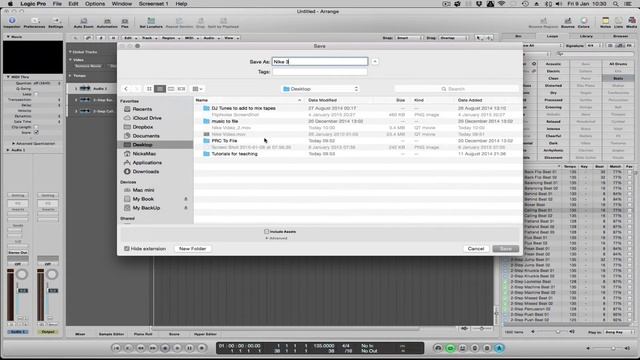640x360 pixels.
Task: Toggle the Include Assets checkbox
Action: point(267,231)
